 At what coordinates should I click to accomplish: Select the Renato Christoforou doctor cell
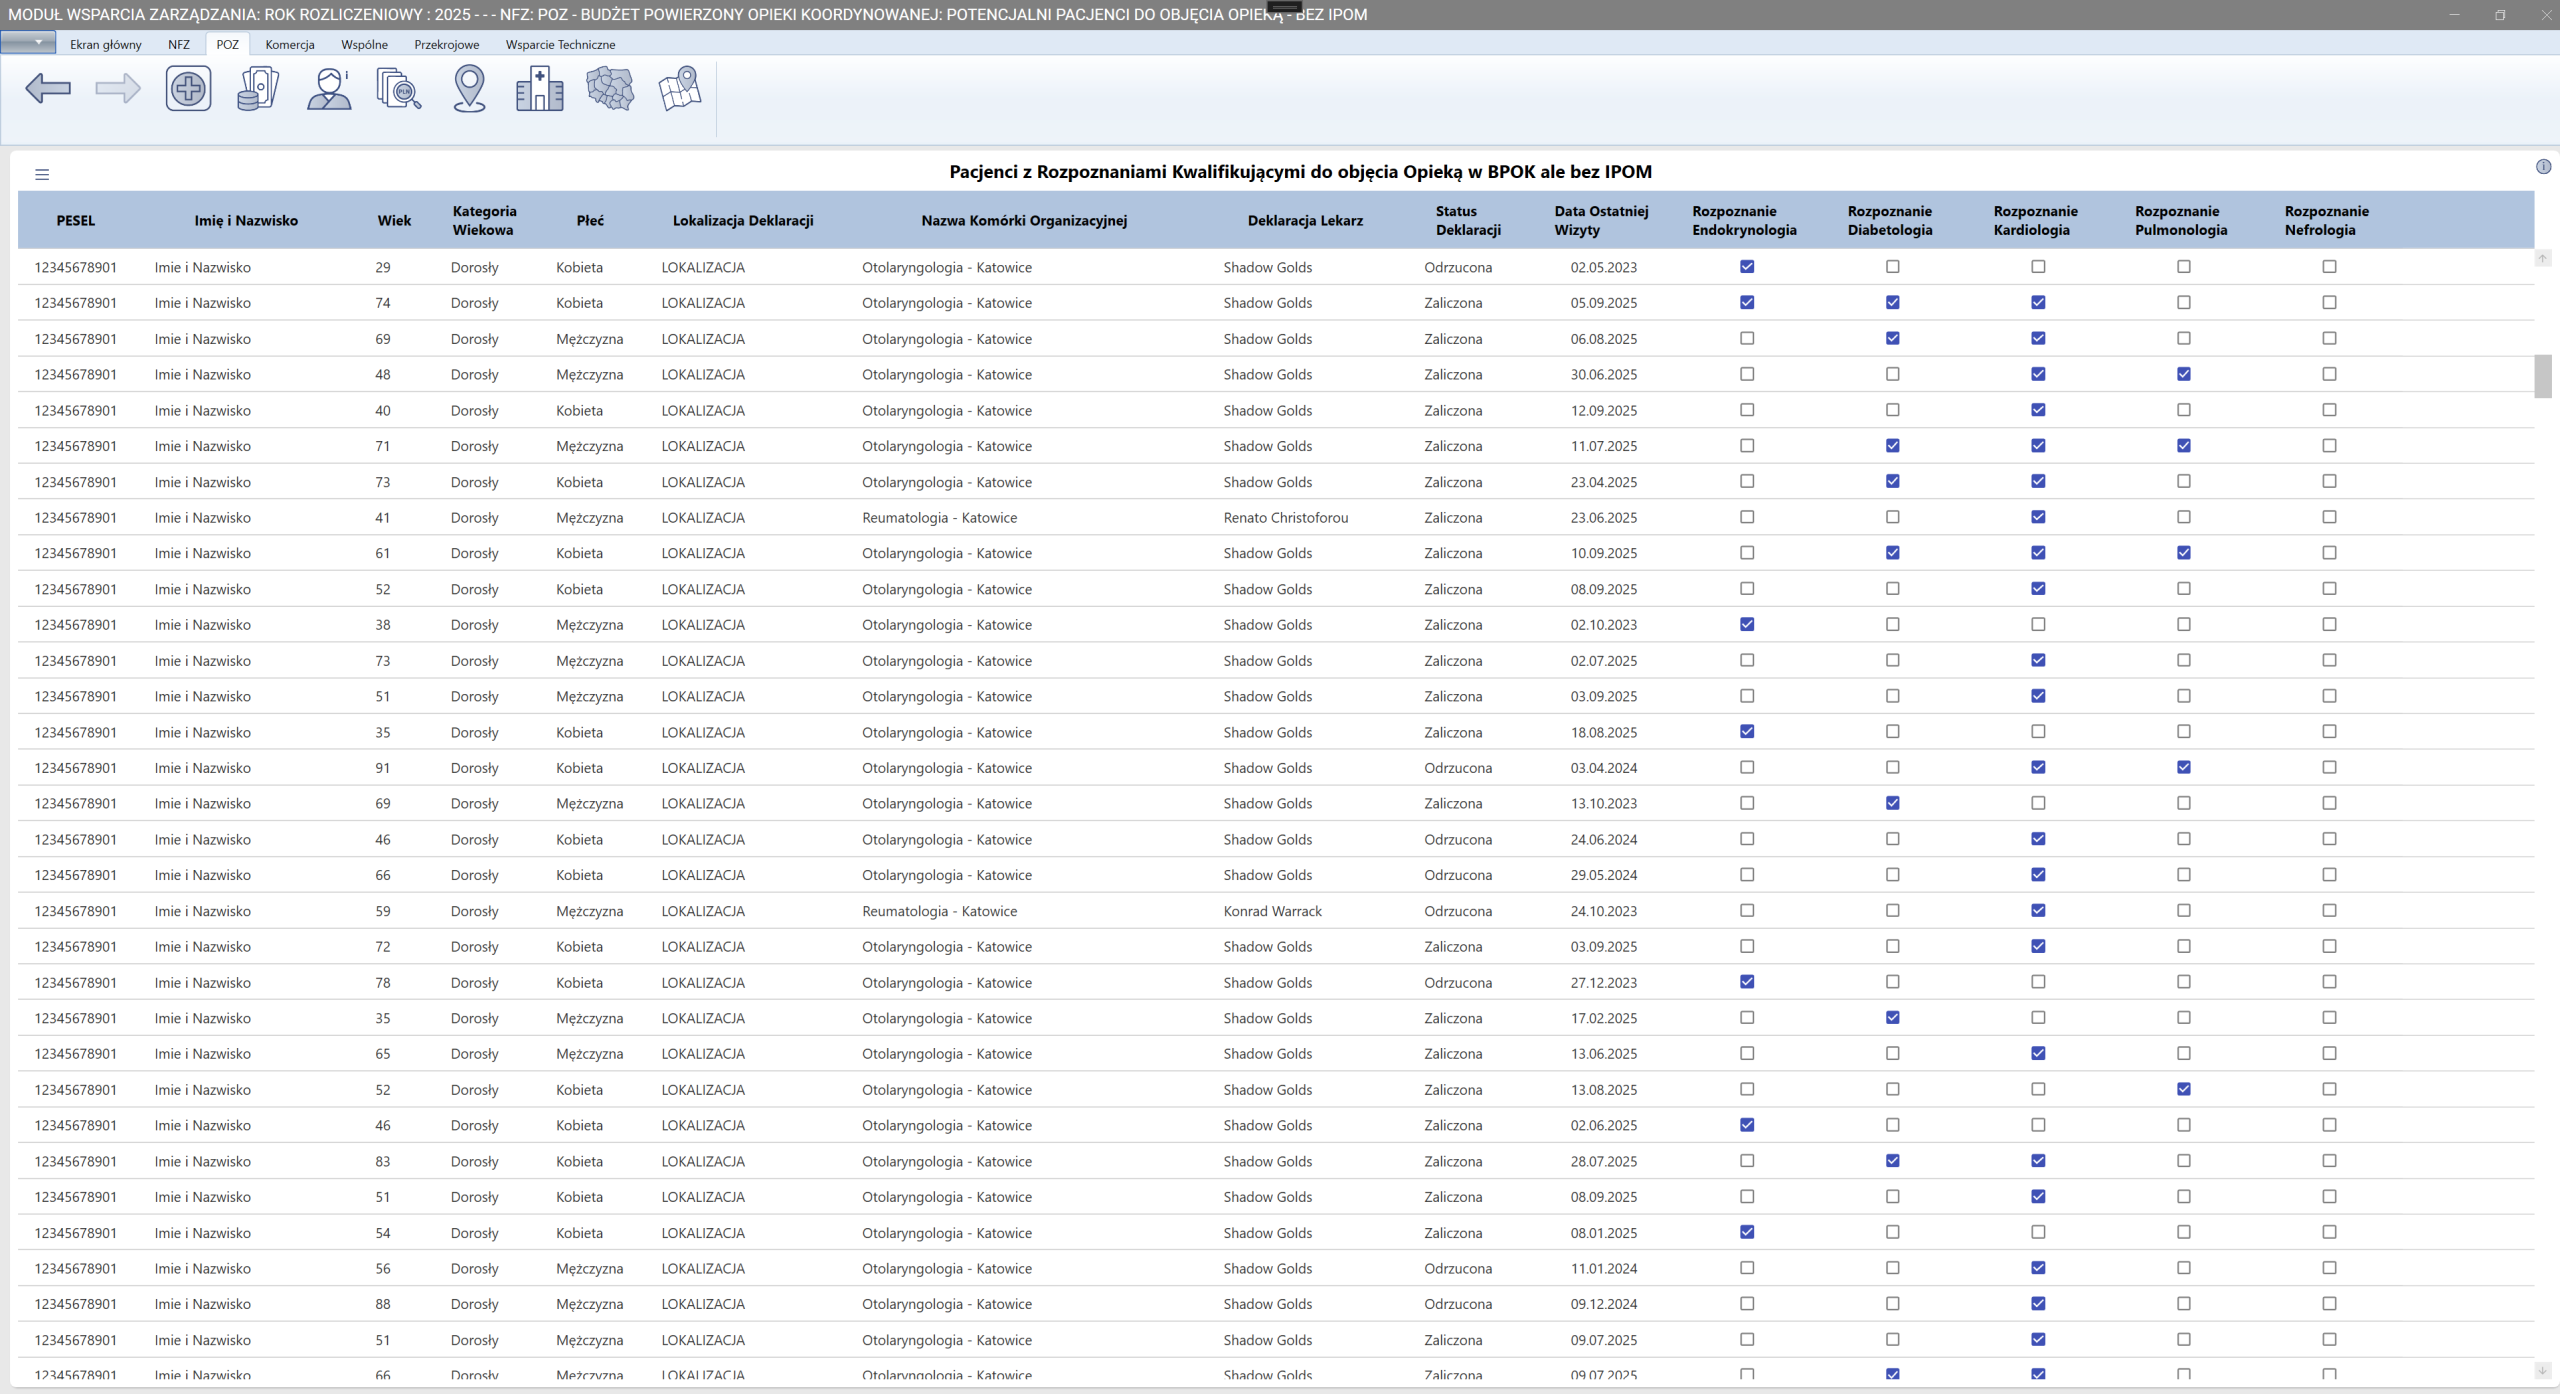pos(1286,518)
